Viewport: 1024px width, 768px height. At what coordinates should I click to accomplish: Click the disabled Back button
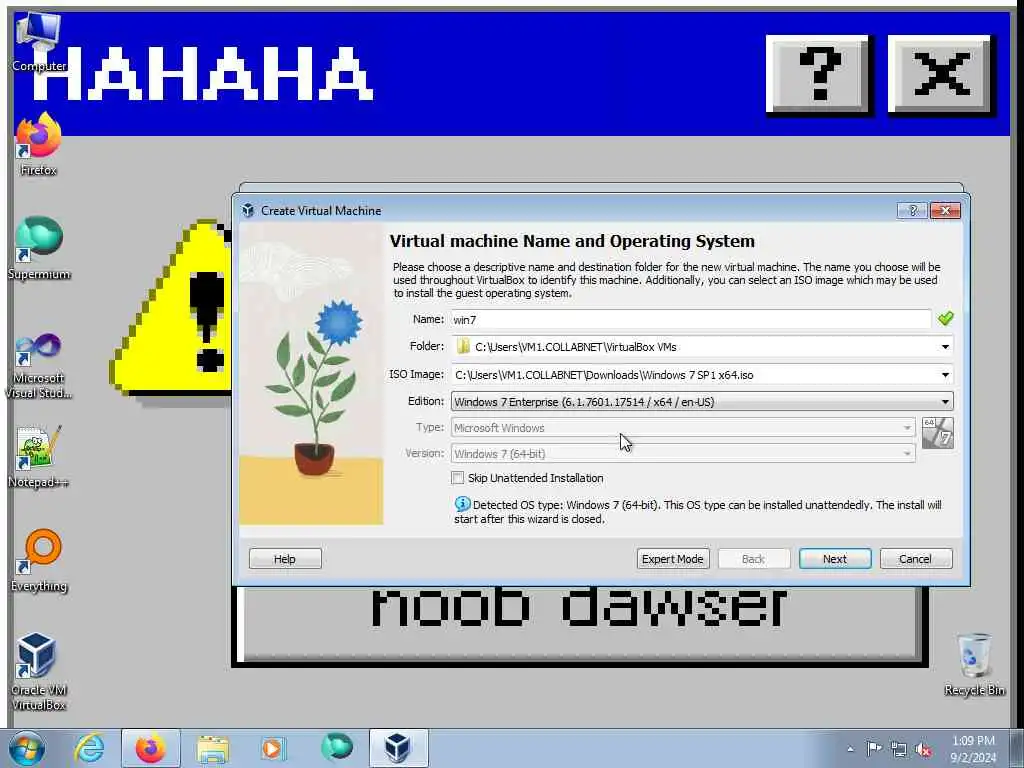coord(754,559)
